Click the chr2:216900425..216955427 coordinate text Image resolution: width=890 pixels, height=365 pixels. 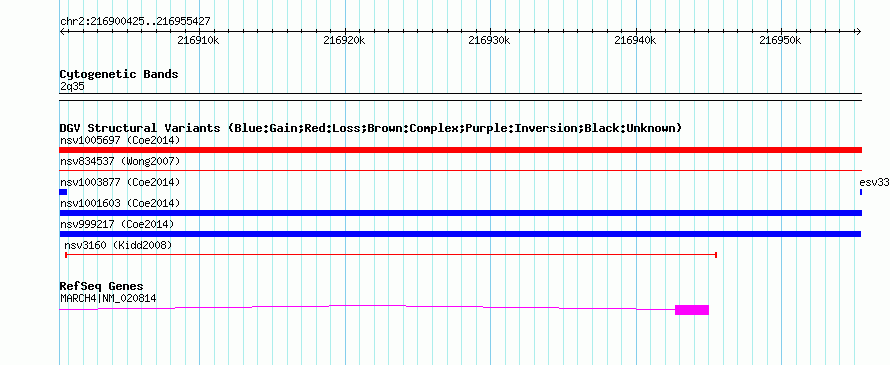click(x=135, y=22)
